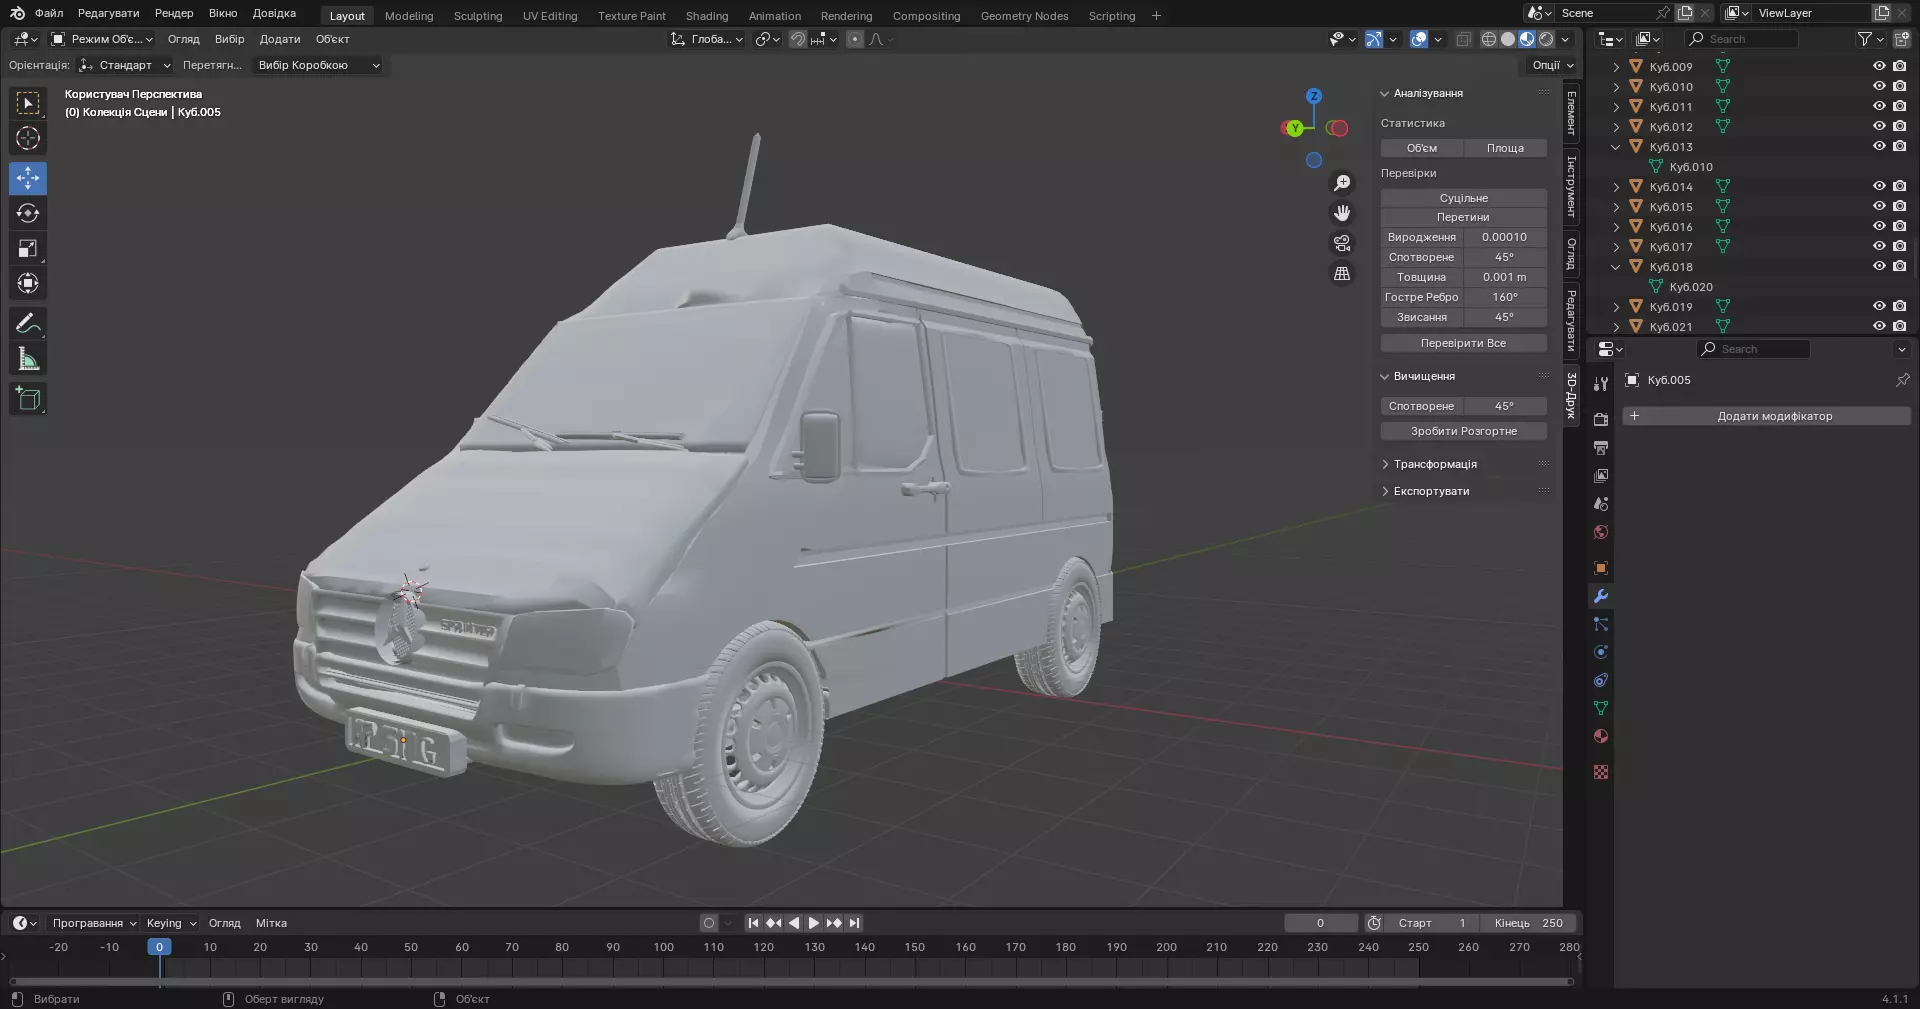Toggle auto keying record button

709,923
